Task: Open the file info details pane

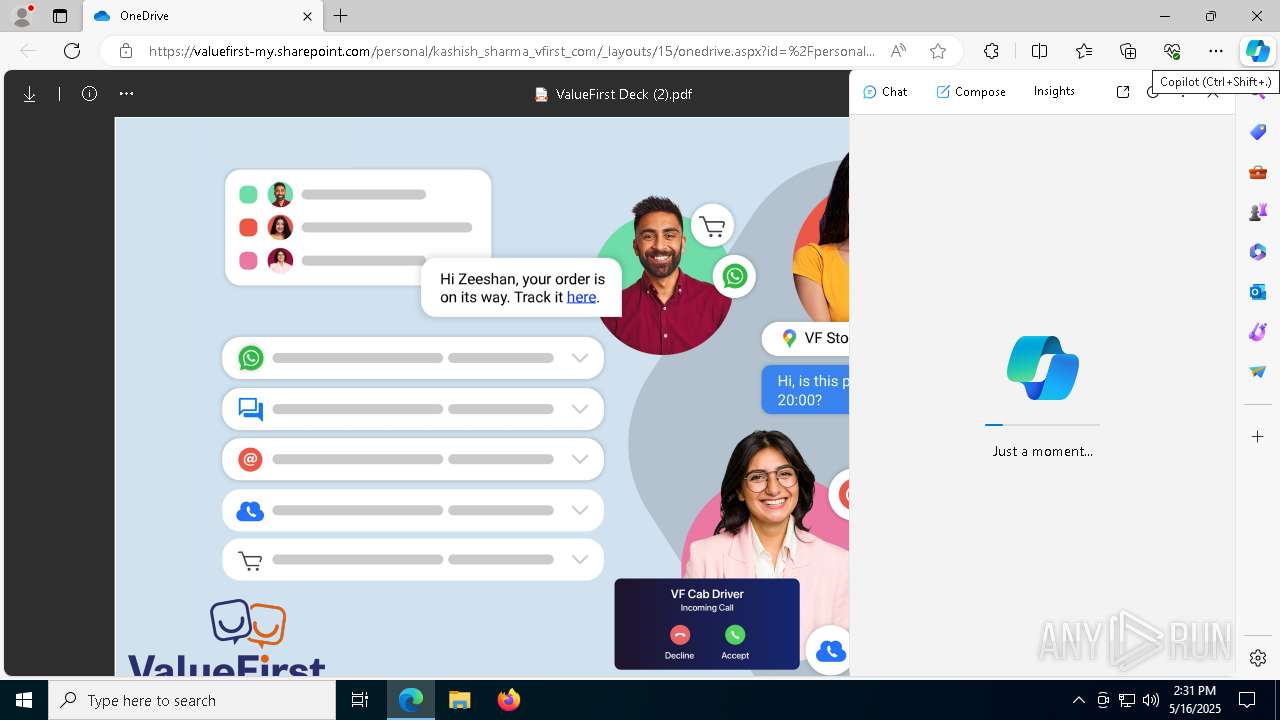Action: (x=90, y=94)
